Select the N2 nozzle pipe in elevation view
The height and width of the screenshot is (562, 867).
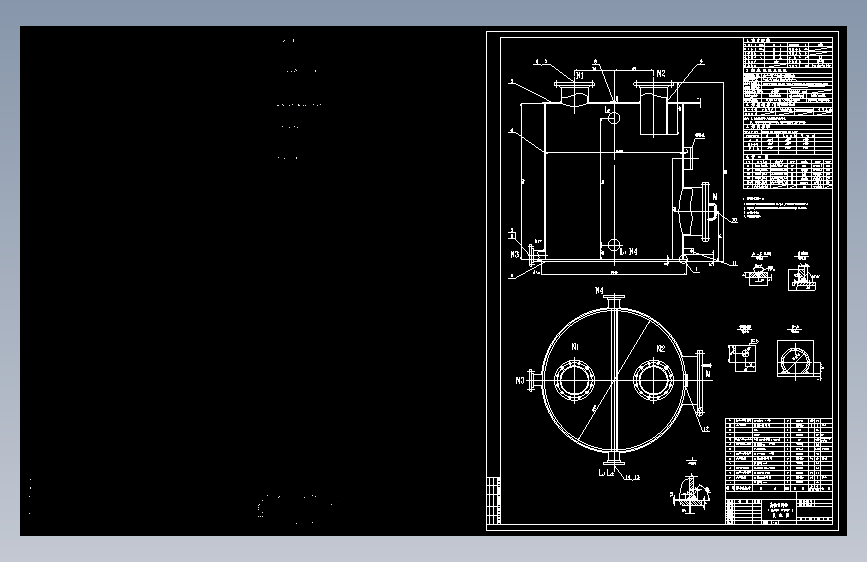click(654, 110)
